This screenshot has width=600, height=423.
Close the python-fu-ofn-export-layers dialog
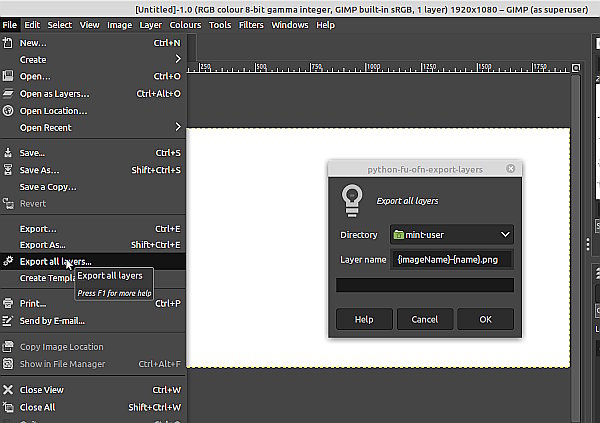tap(510, 169)
